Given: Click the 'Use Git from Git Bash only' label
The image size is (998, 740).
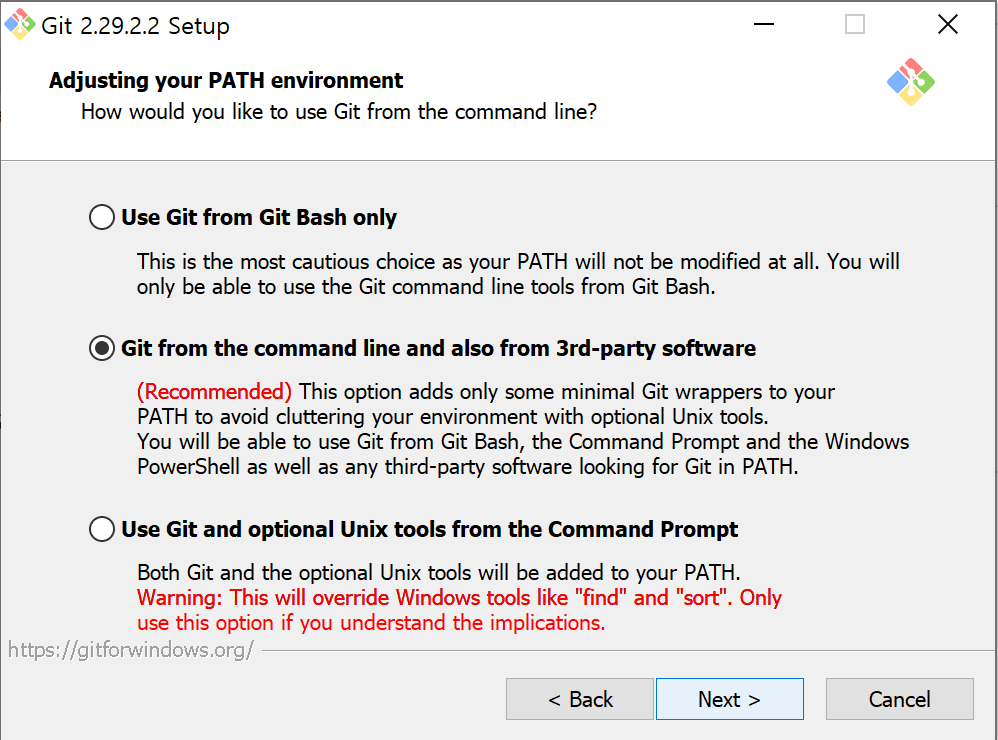Looking at the screenshot, I should click(259, 218).
